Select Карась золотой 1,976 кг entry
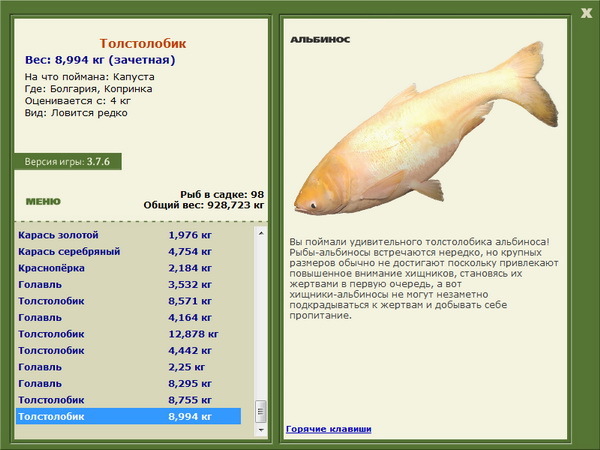This screenshot has height=450, width=600. click(x=128, y=235)
